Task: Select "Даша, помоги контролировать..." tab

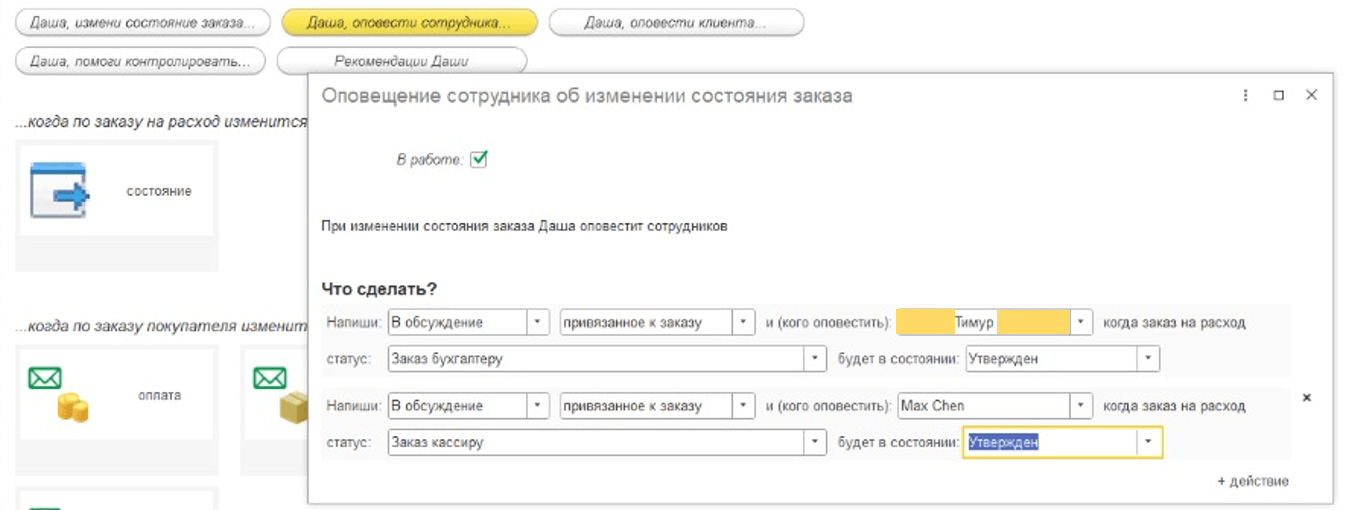Action: click(x=140, y=61)
